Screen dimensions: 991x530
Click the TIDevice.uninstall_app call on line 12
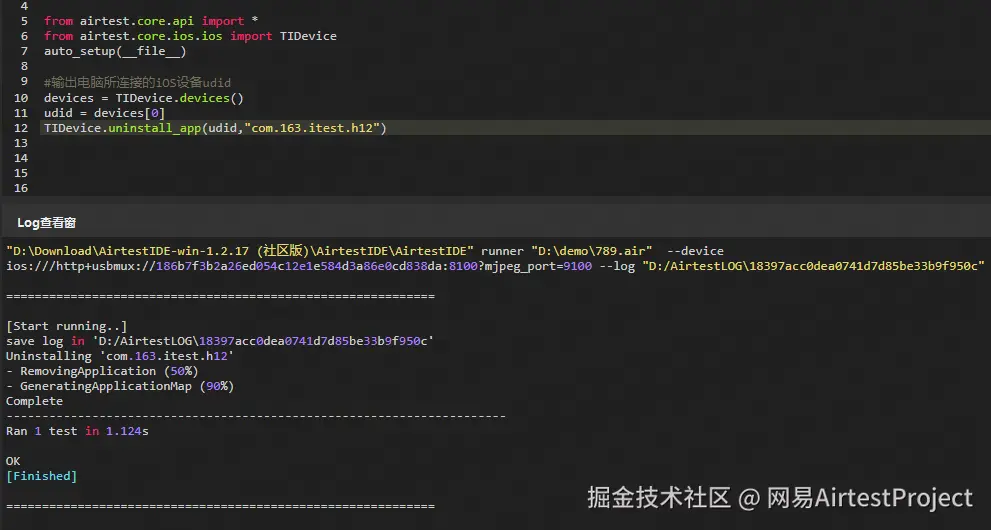click(215, 128)
